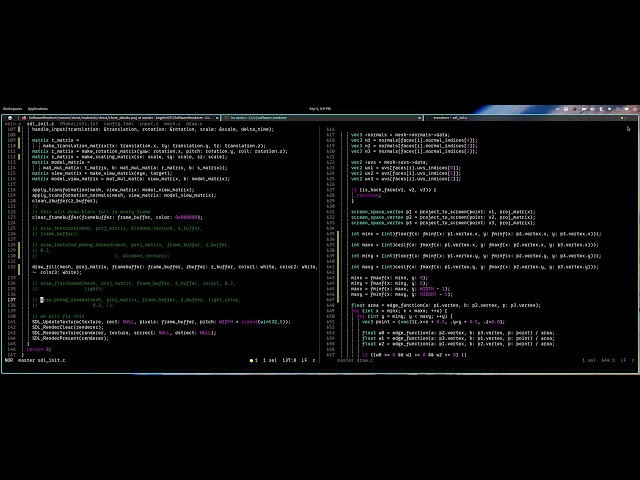
Task: Click the 'int minx' declaration line
Action: (x=476, y=234)
